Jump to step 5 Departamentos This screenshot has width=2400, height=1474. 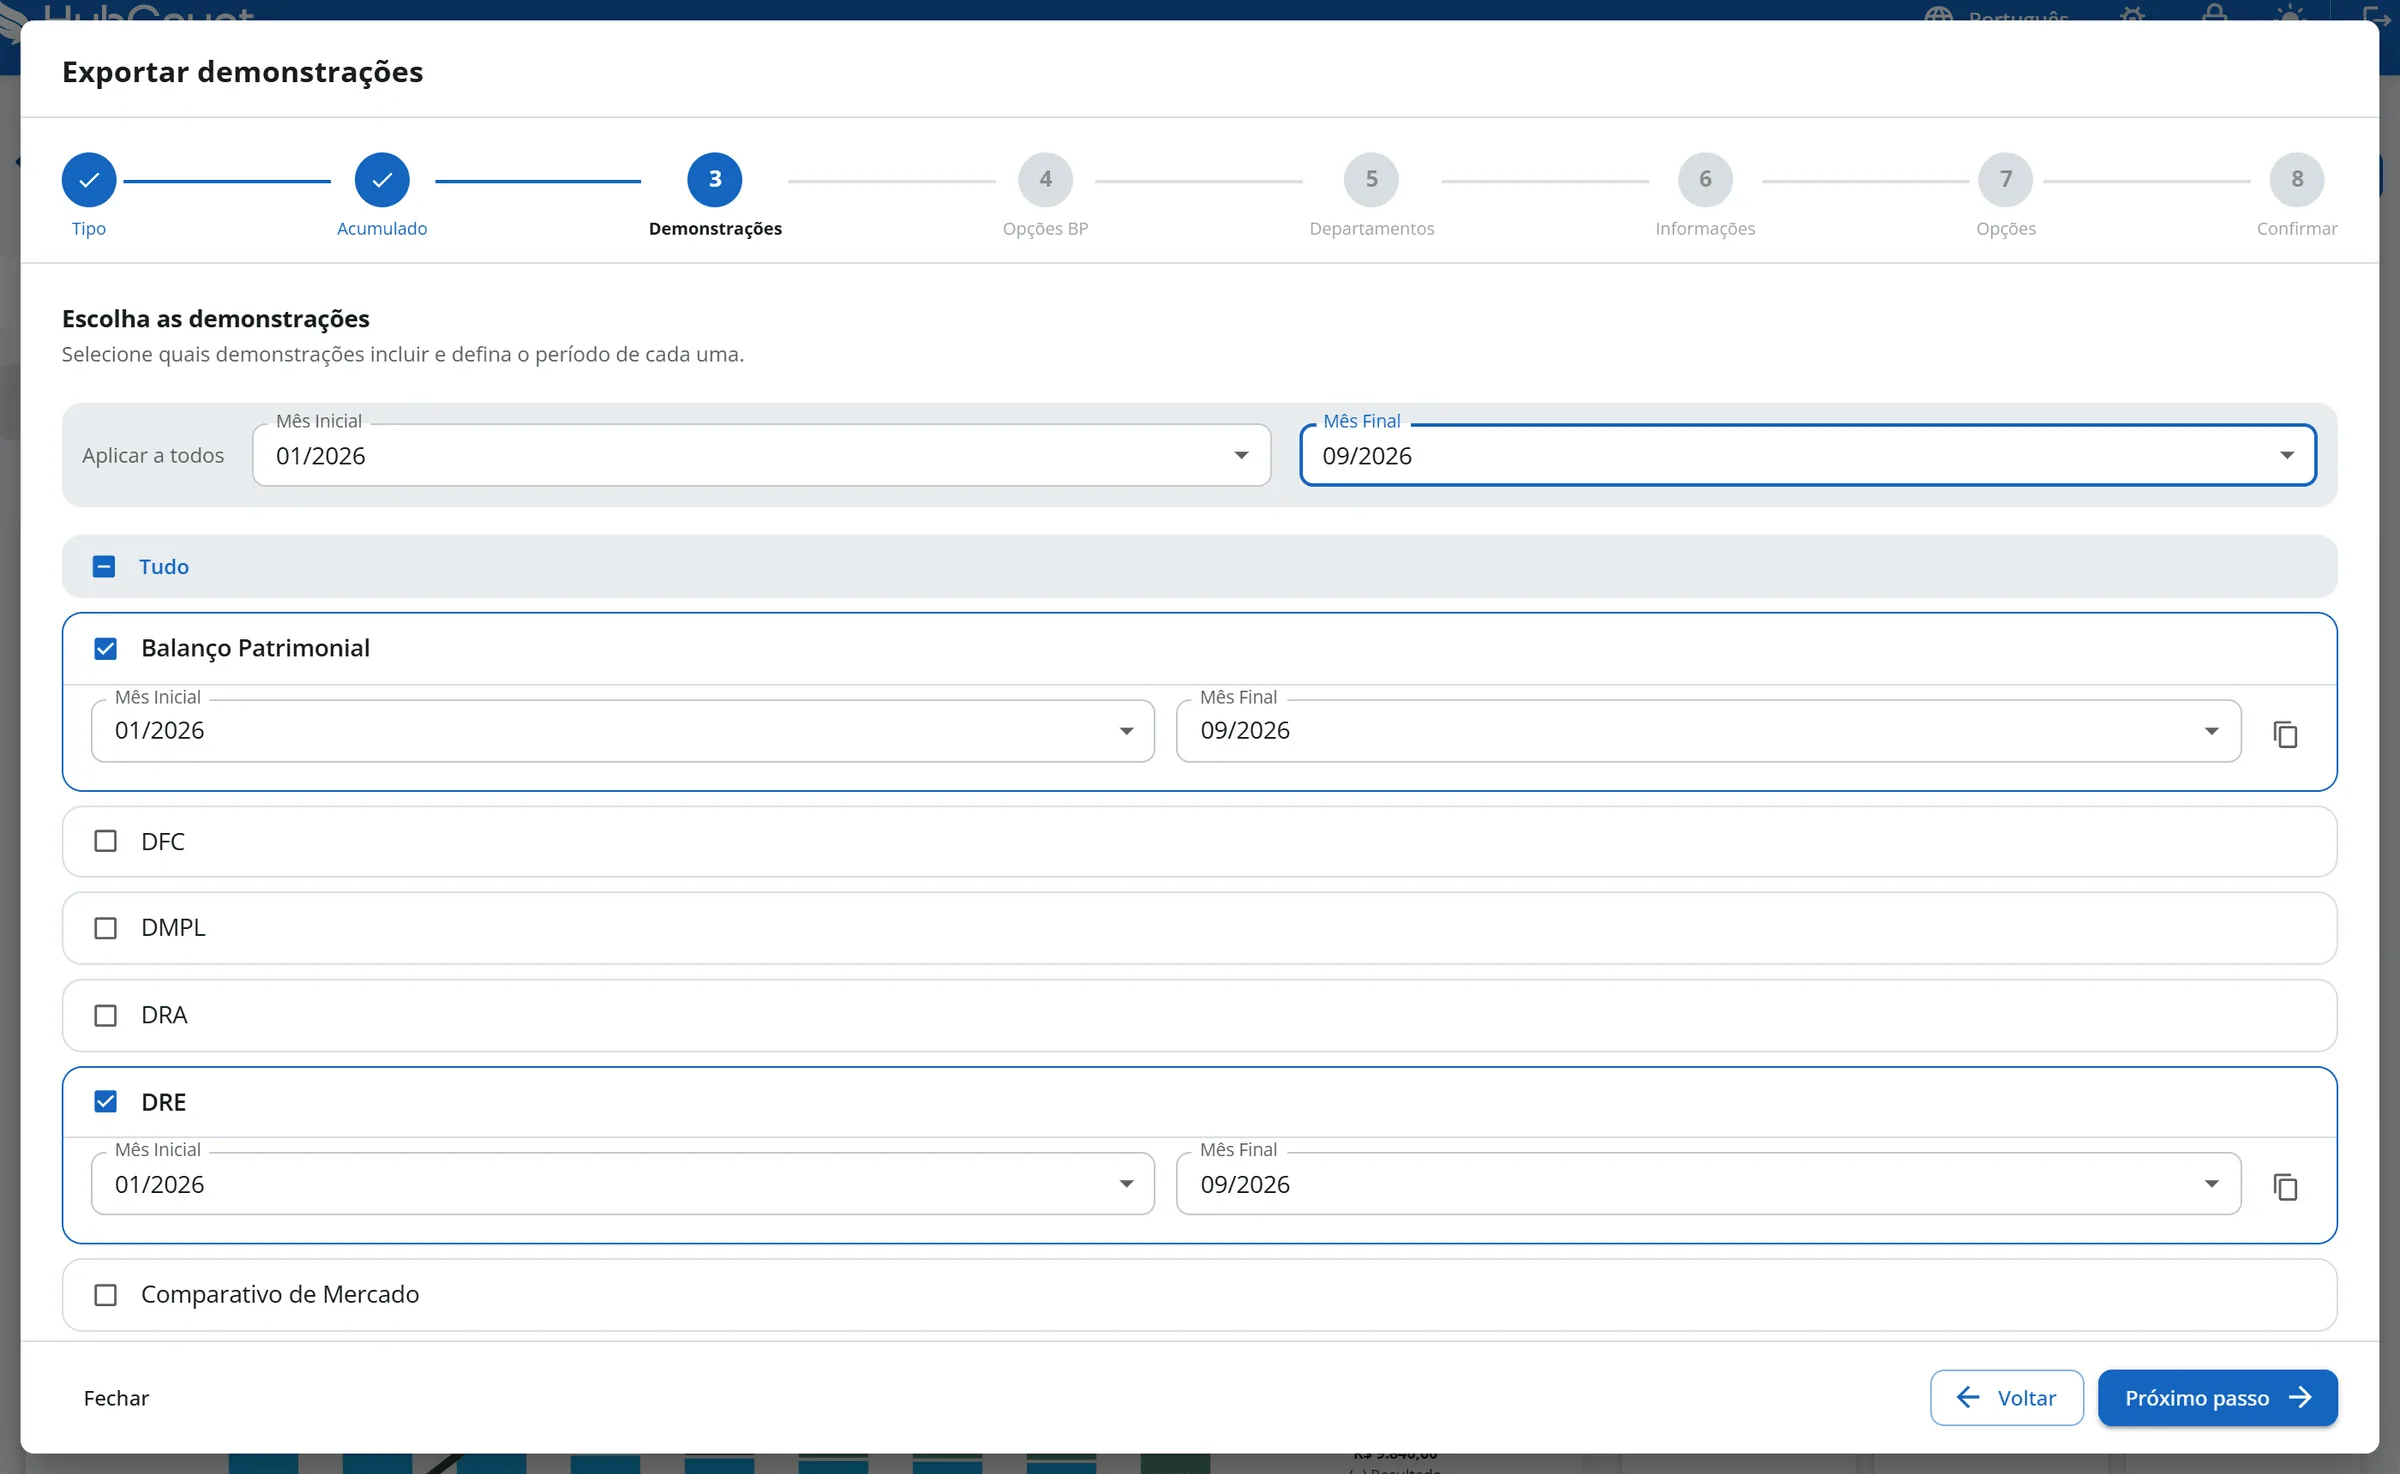[1371, 180]
